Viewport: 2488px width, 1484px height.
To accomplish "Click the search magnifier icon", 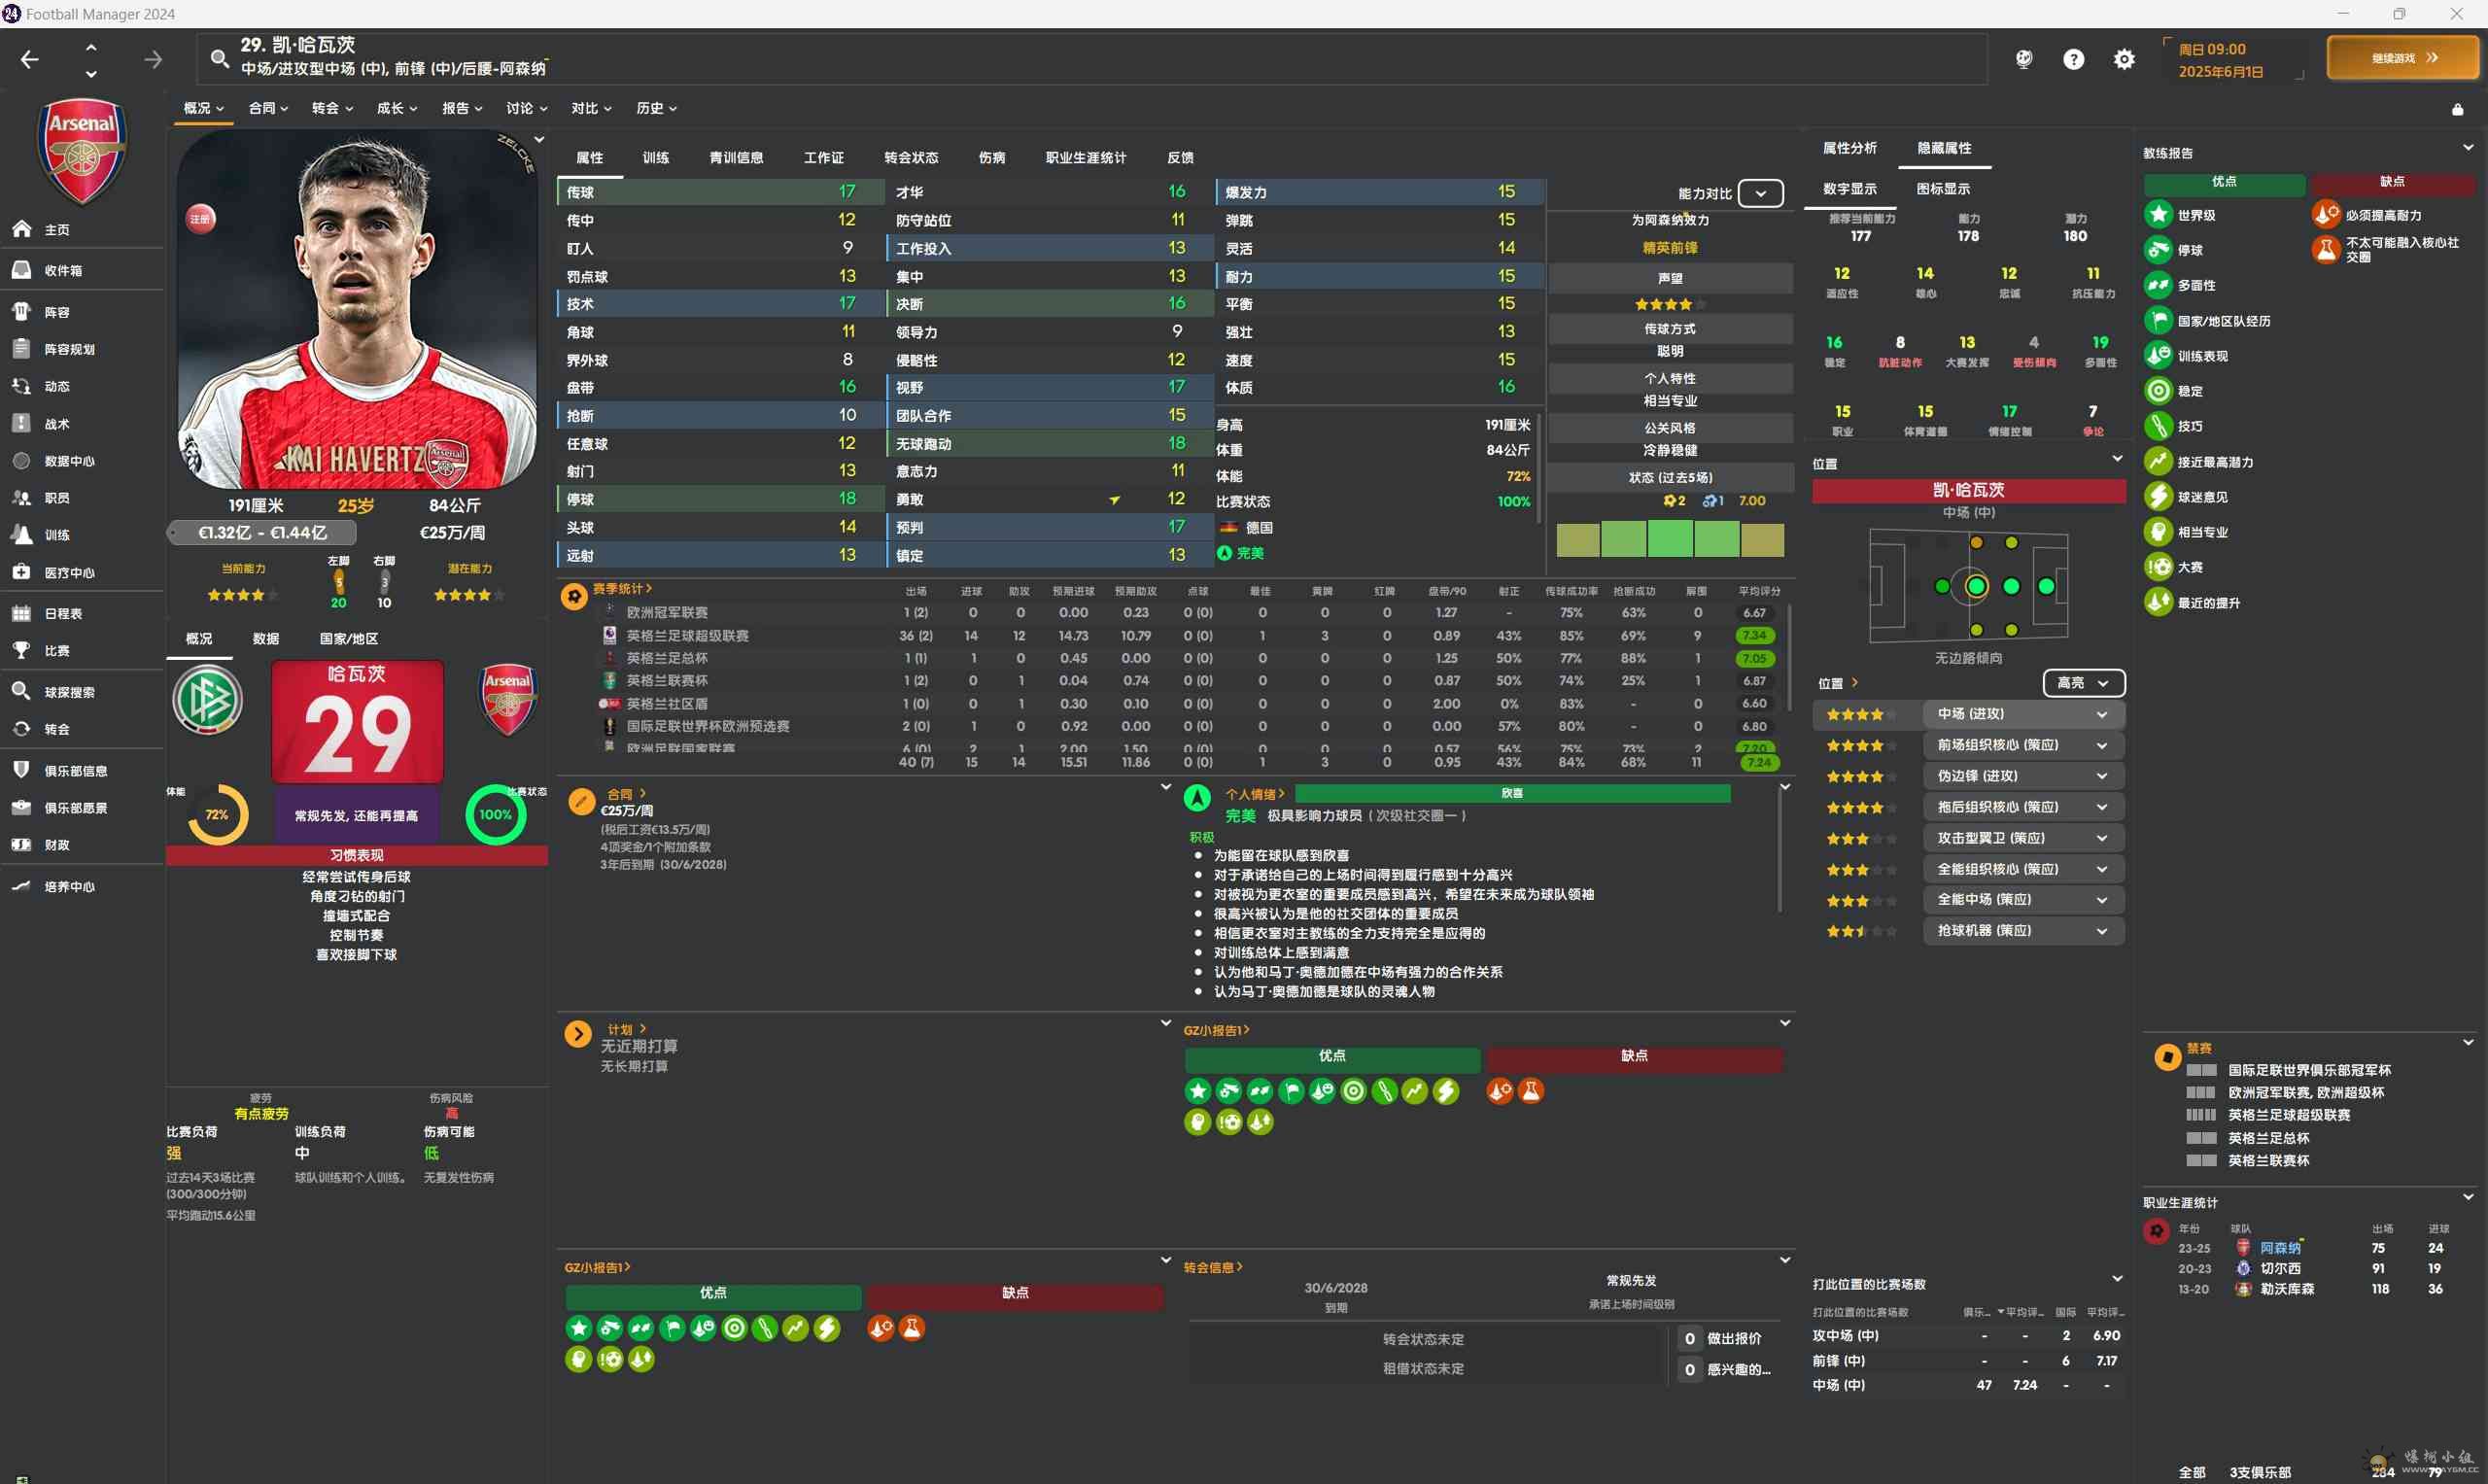I will click(219, 58).
